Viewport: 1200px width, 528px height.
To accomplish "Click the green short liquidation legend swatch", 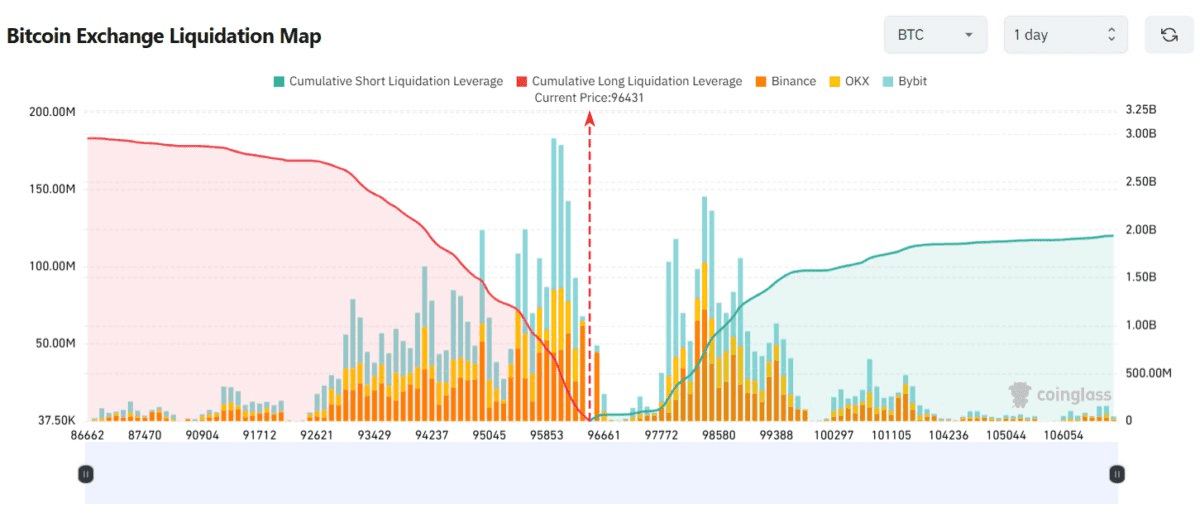I will pos(279,81).
